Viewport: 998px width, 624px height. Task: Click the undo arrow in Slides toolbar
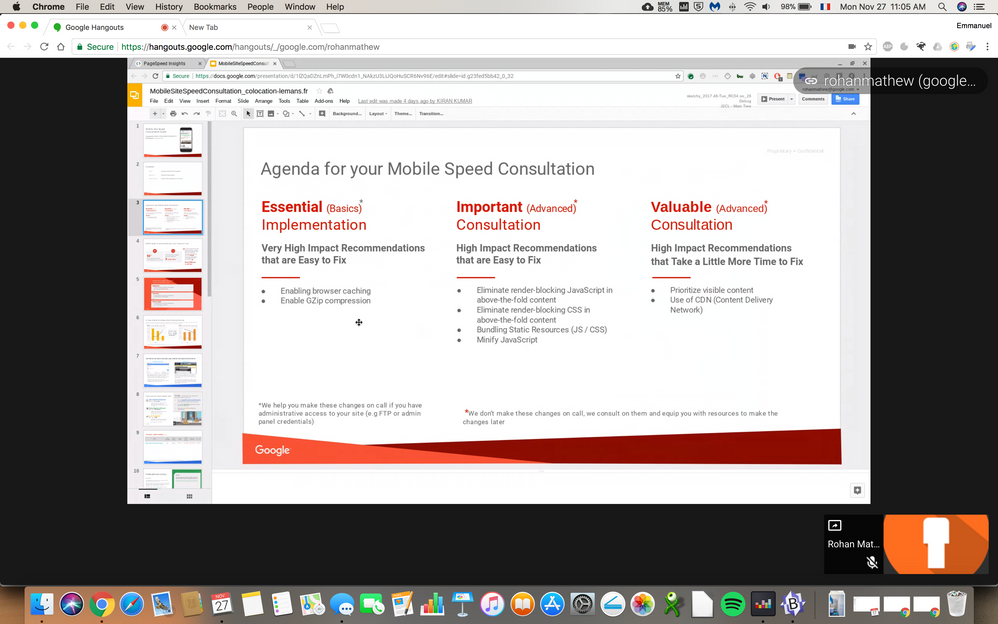coord(185,114)
